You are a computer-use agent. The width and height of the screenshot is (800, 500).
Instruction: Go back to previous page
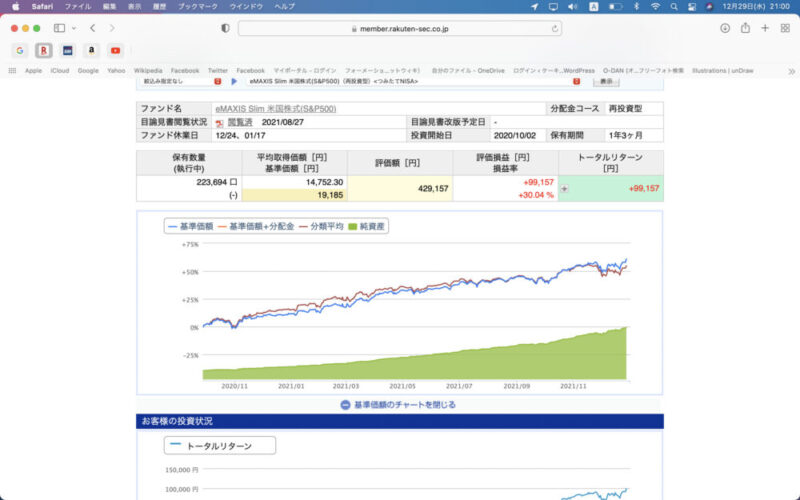pos(92,28)
